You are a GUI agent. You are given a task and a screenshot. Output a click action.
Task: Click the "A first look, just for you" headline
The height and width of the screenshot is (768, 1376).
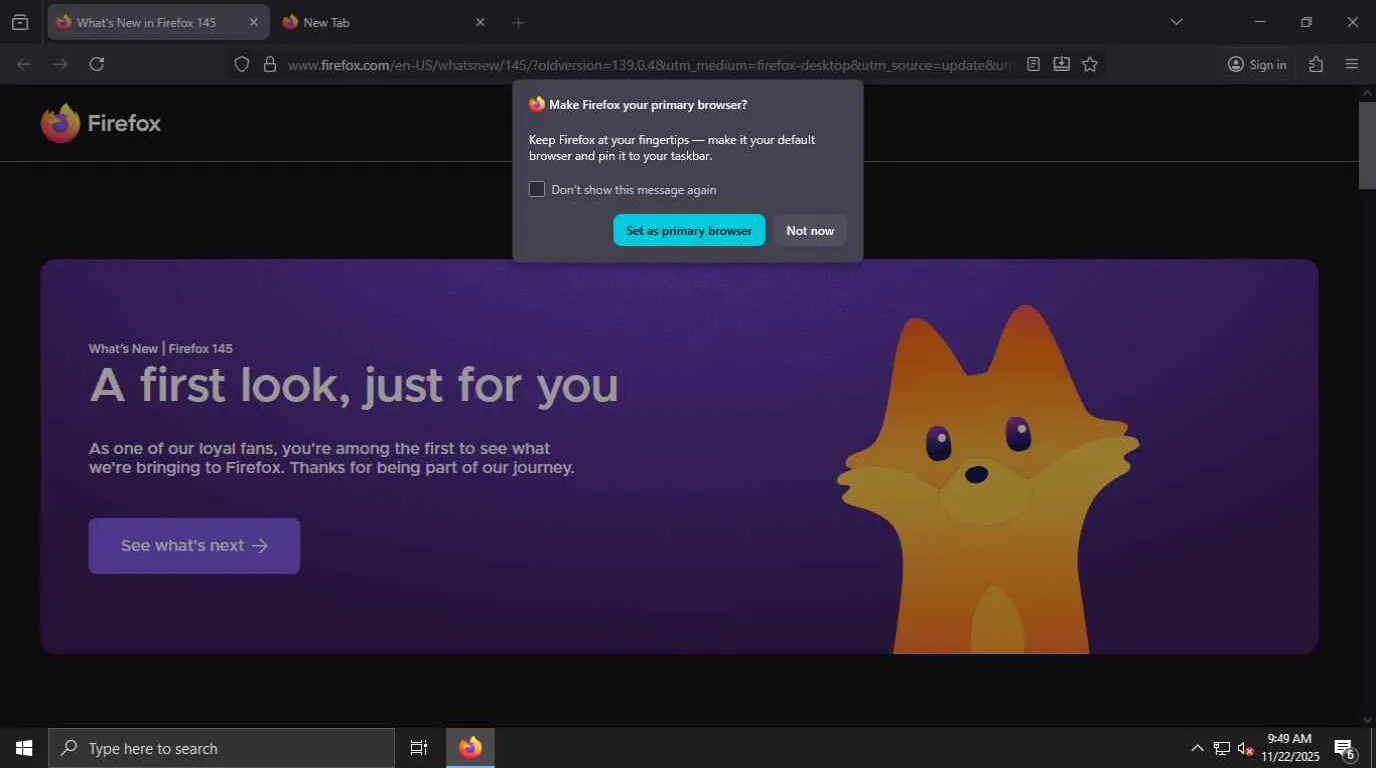(354, 386)
